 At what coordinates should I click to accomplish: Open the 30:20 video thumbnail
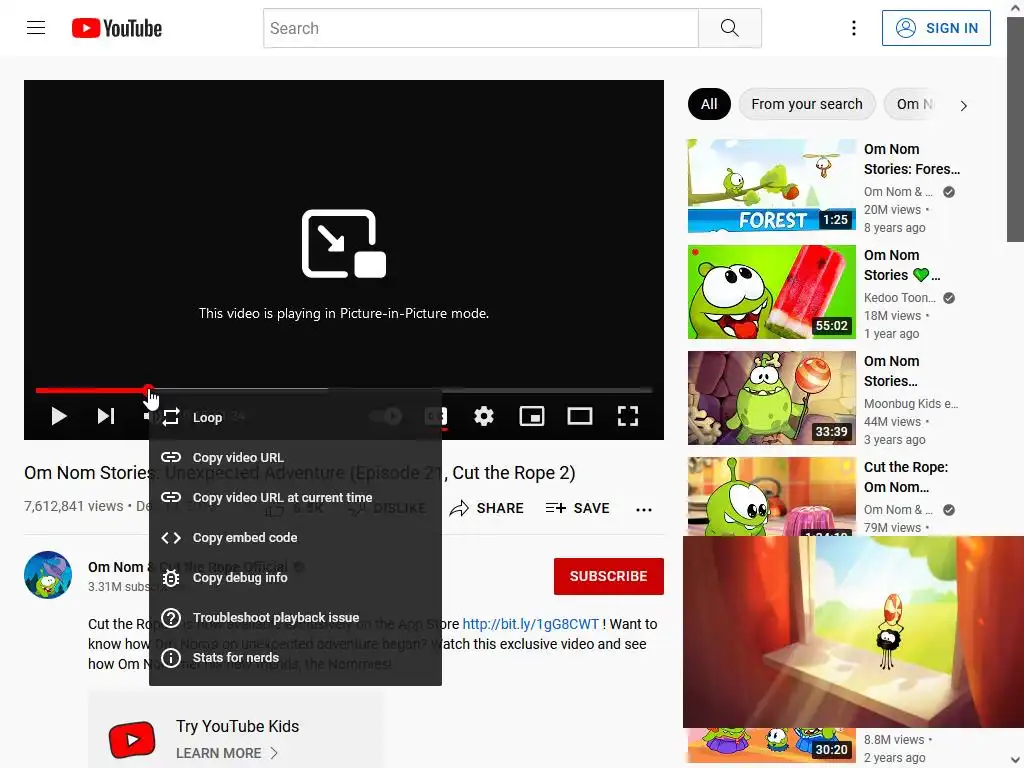771,745
